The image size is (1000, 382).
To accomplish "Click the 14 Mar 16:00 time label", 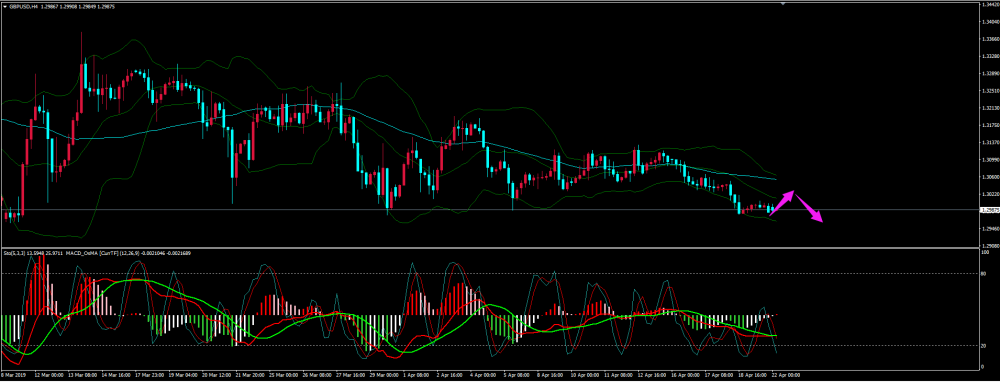I will pos(117,374).
